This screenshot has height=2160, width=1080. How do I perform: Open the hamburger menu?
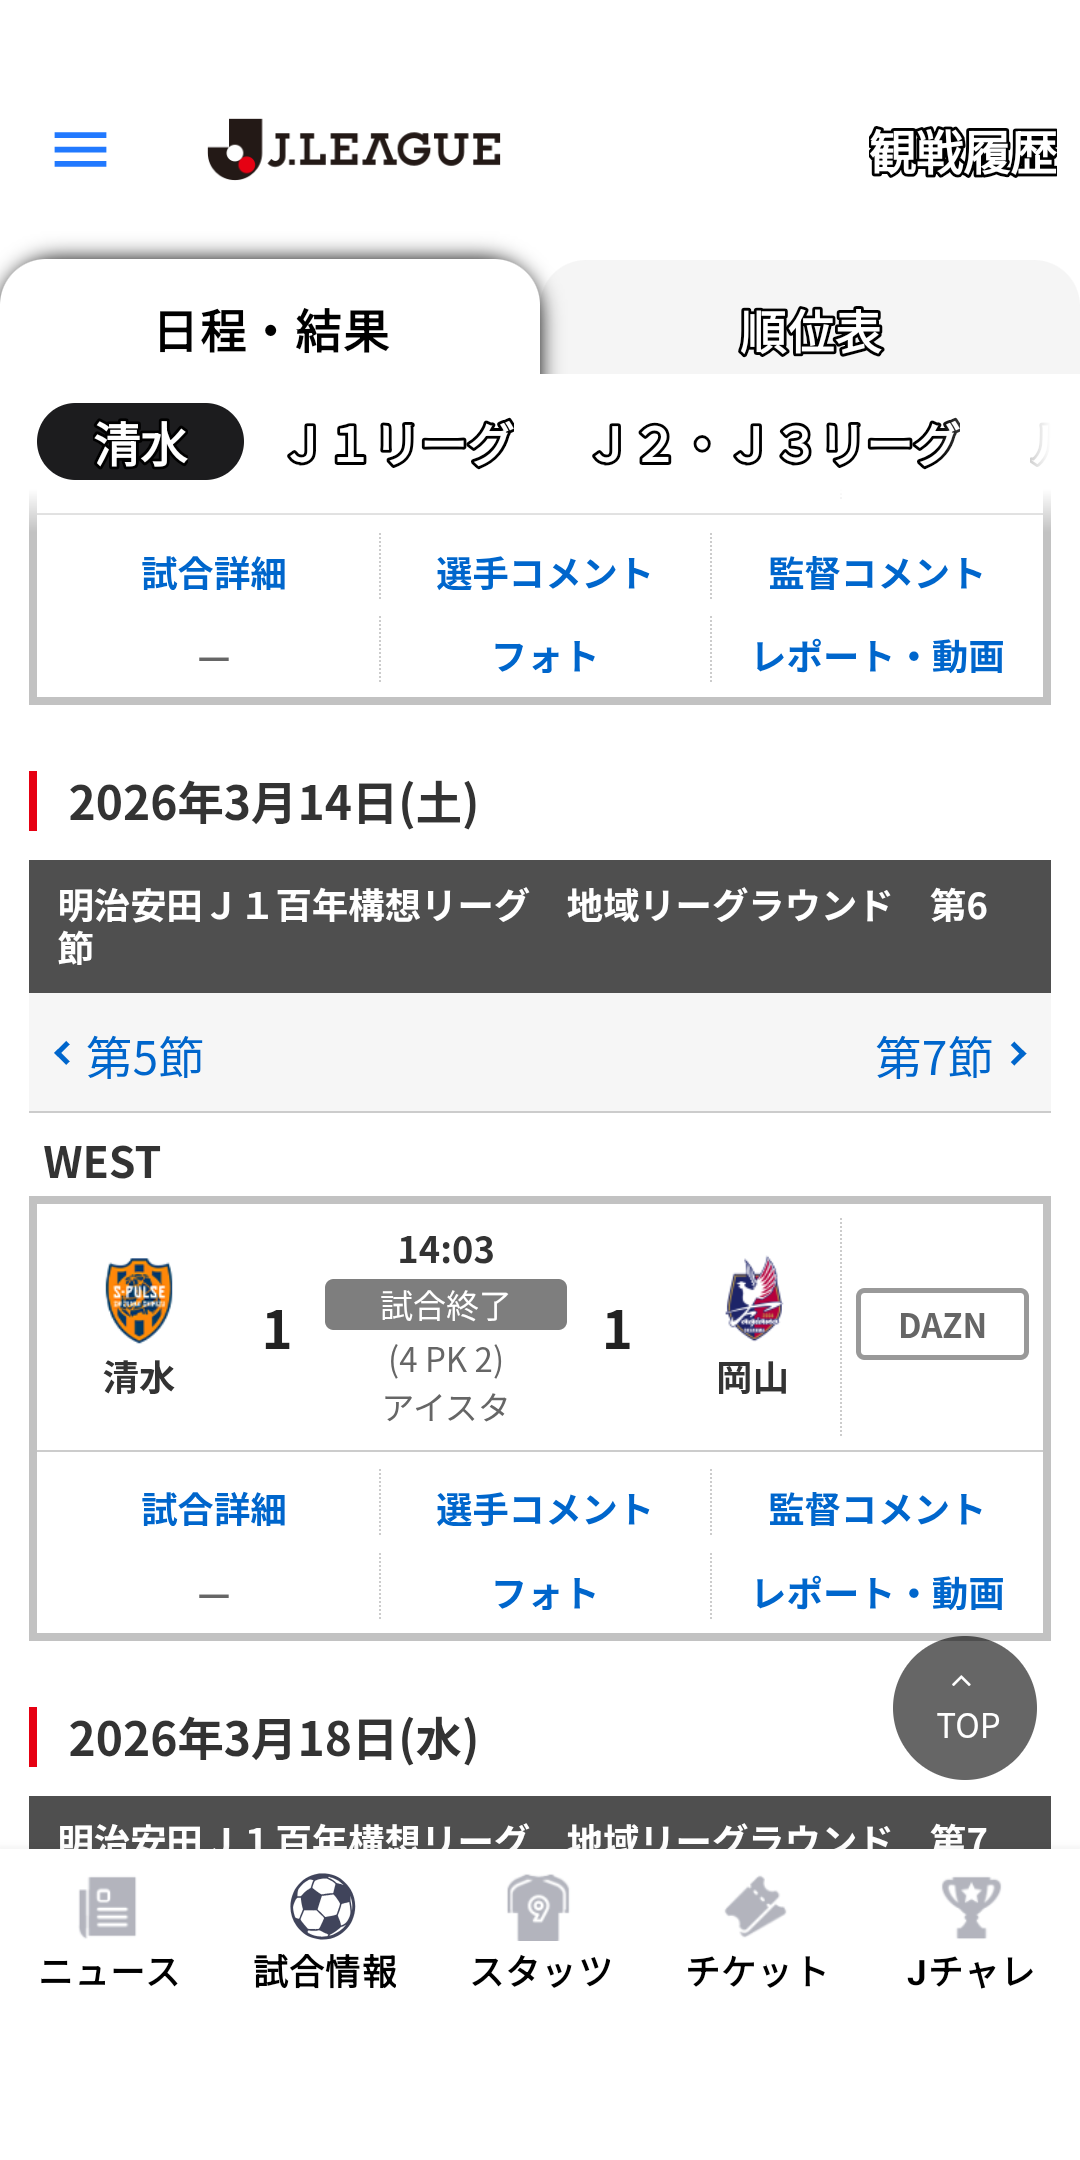tap(80, 149)
